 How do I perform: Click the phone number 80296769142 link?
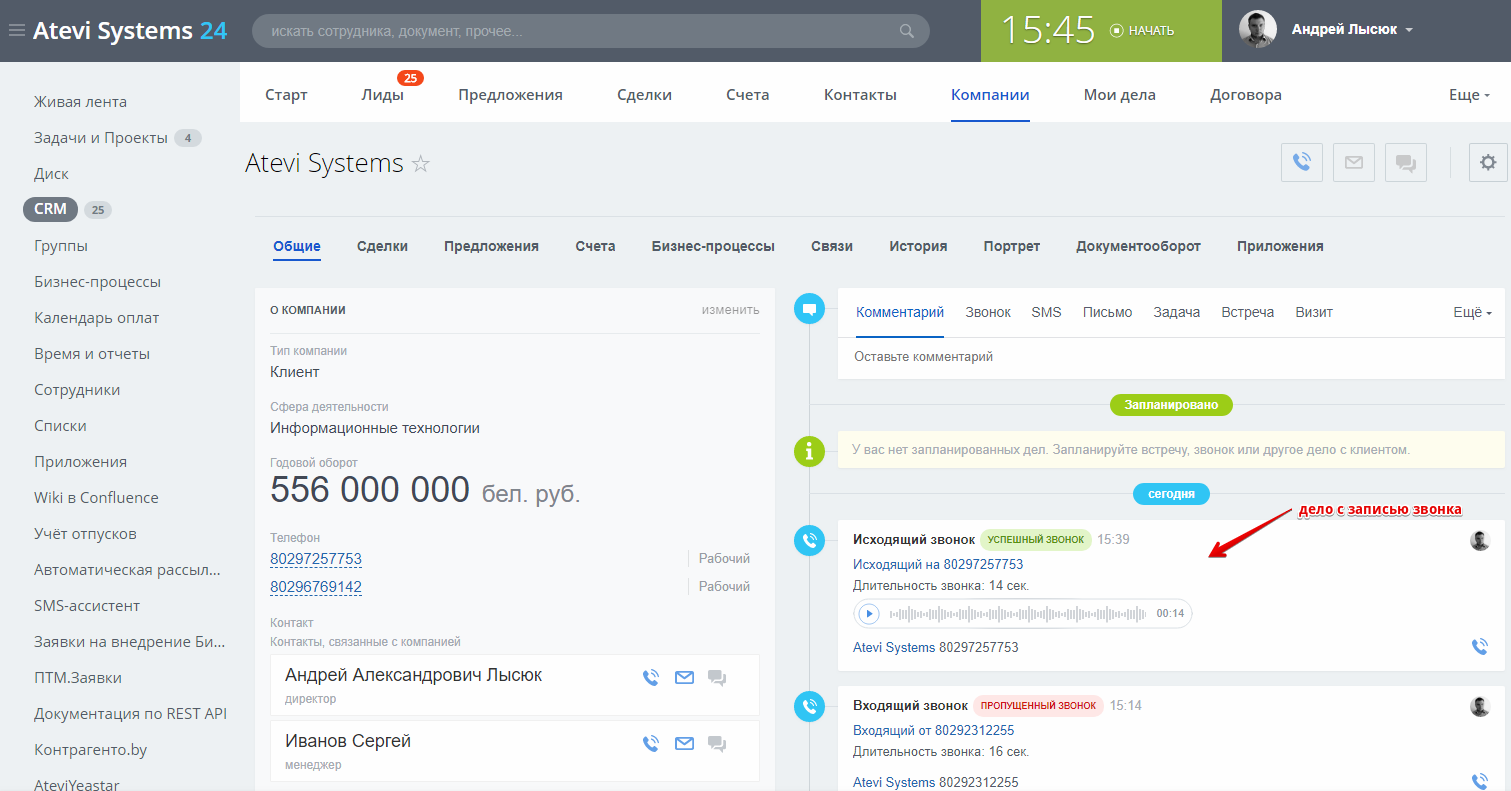tap(316, 587)
